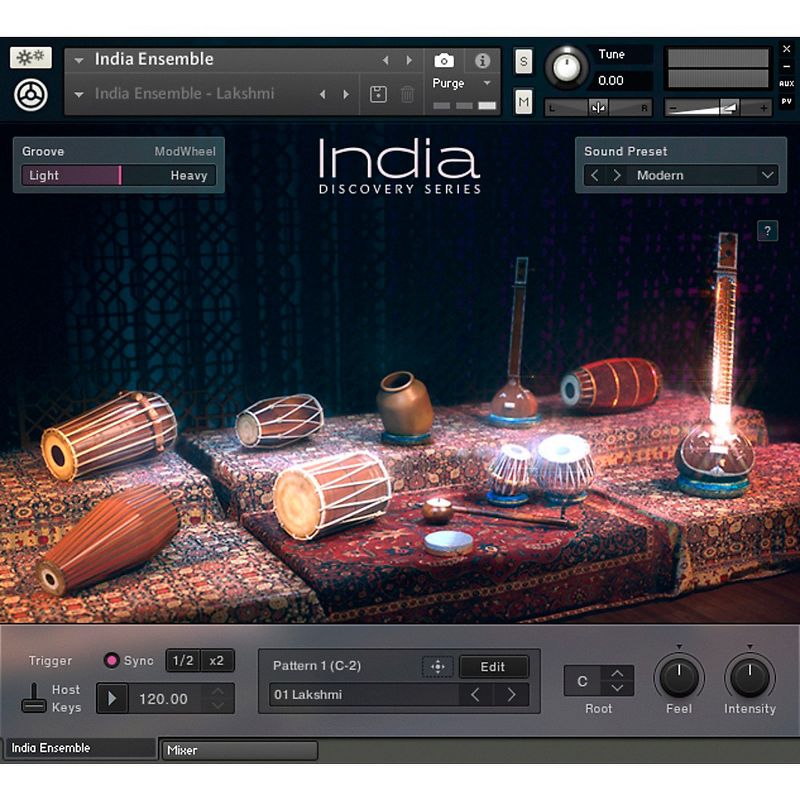Click the snowflake settings icon top-left
Screen dimensions: 800x800
(31, 58)
